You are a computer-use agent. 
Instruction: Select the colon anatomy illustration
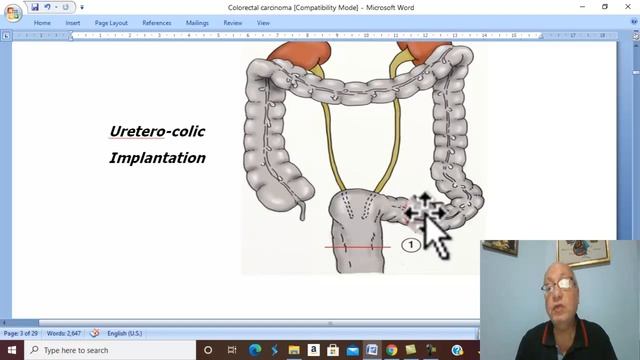click(363, 158)
